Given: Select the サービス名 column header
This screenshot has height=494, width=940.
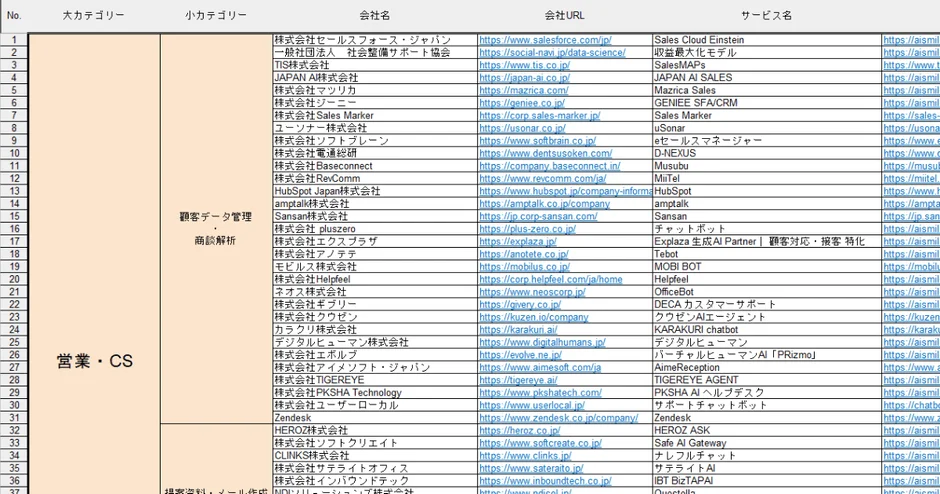Looking at the screenshot, I should (x=766, y=16).
